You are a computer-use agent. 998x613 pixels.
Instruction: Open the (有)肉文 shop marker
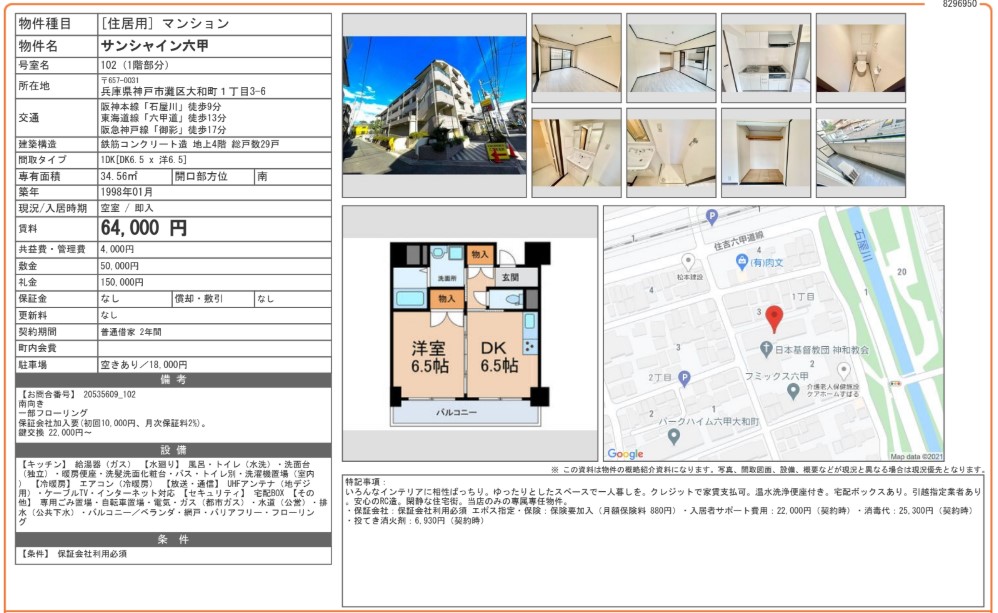[x=741, y=262]
